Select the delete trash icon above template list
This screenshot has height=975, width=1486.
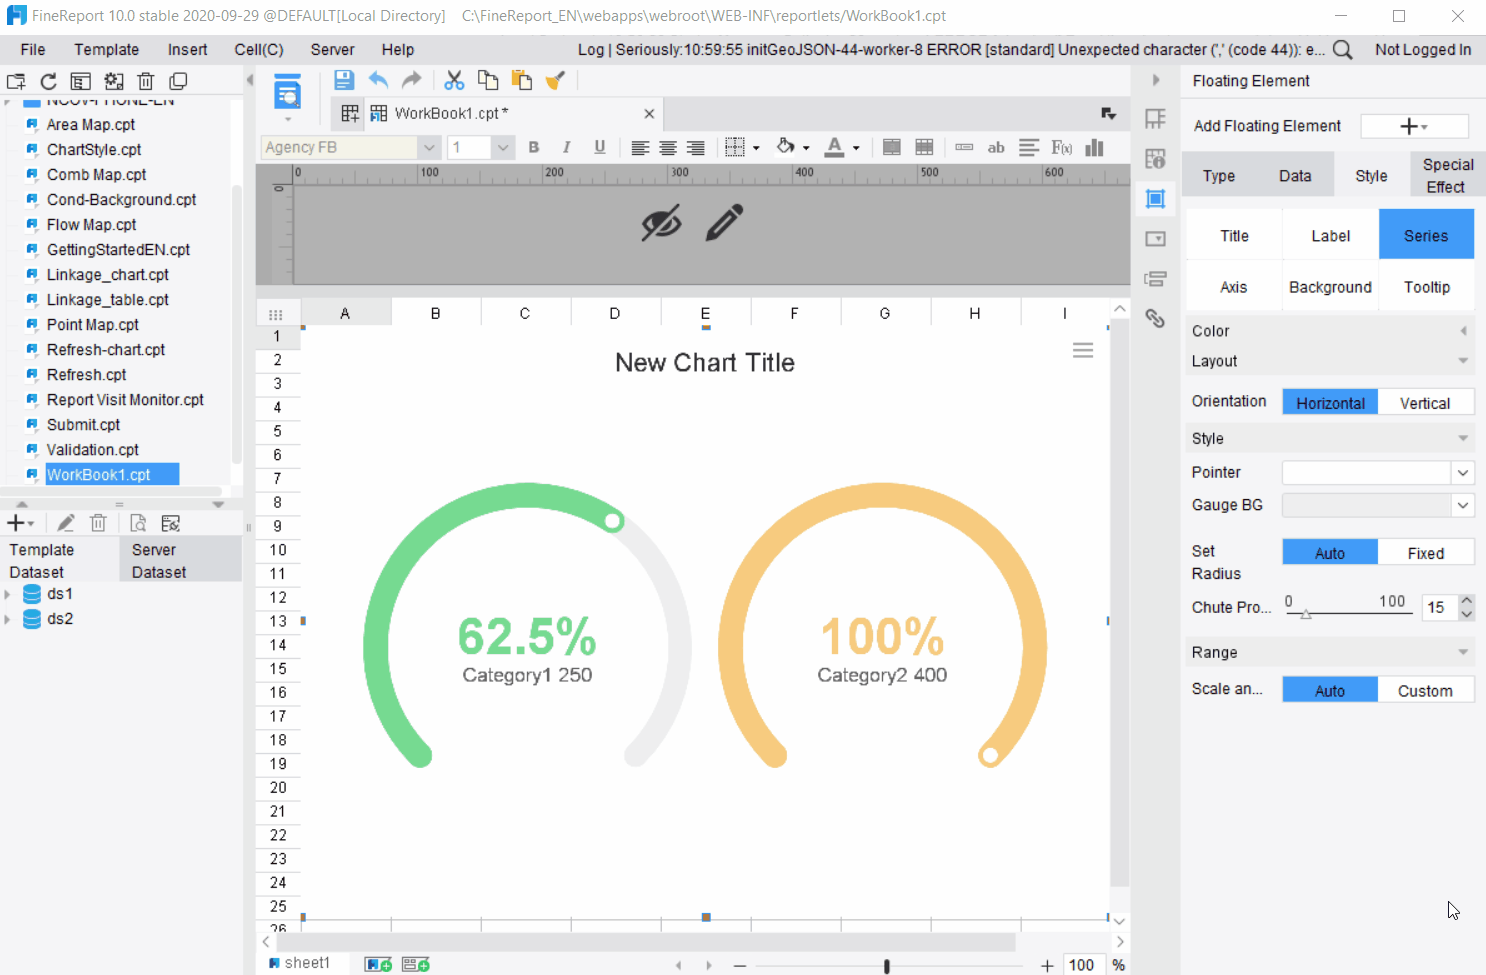pyautogui.click(x=146, y=81)
